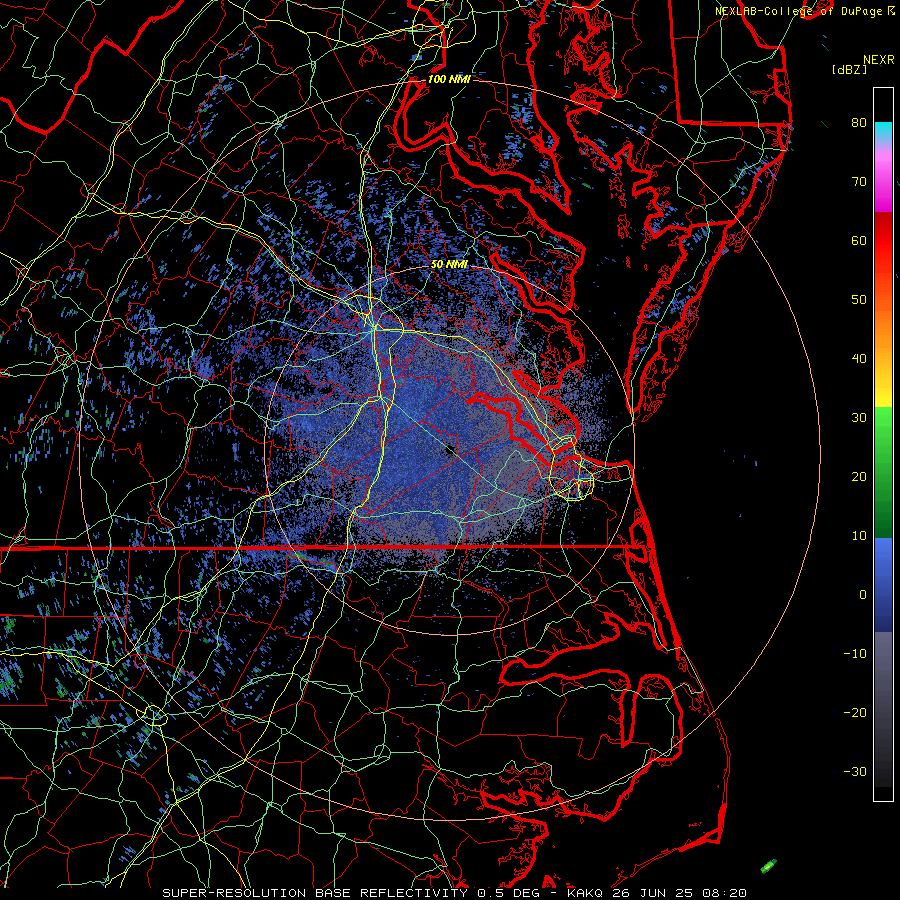Screen dimensions: 900x900
Task: Click the NEXR label above the color scale
Action: (x=879, y=60)
